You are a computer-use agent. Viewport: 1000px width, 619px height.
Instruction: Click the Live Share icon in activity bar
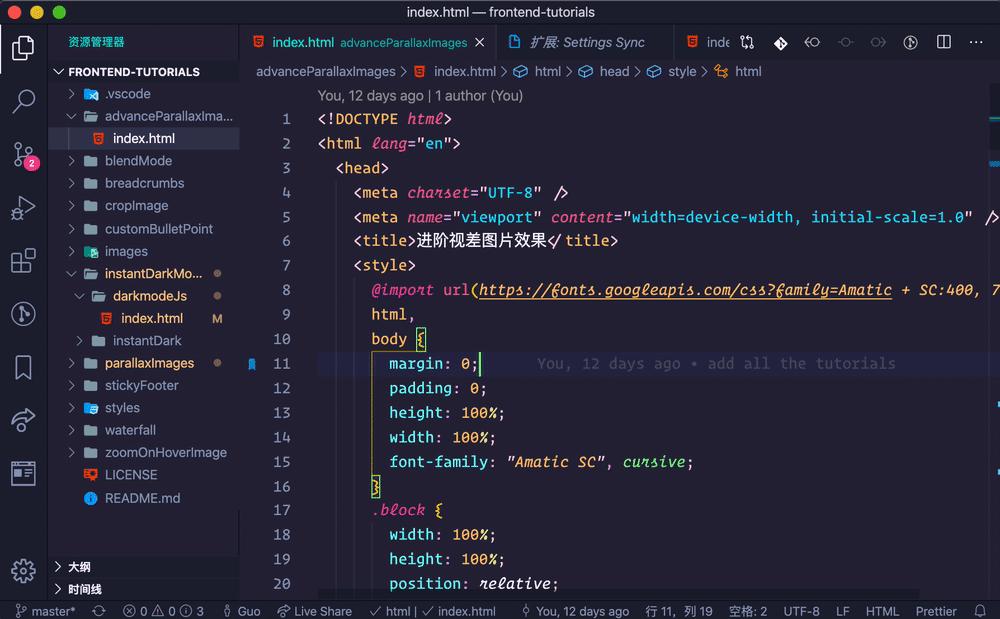(24, 420)
